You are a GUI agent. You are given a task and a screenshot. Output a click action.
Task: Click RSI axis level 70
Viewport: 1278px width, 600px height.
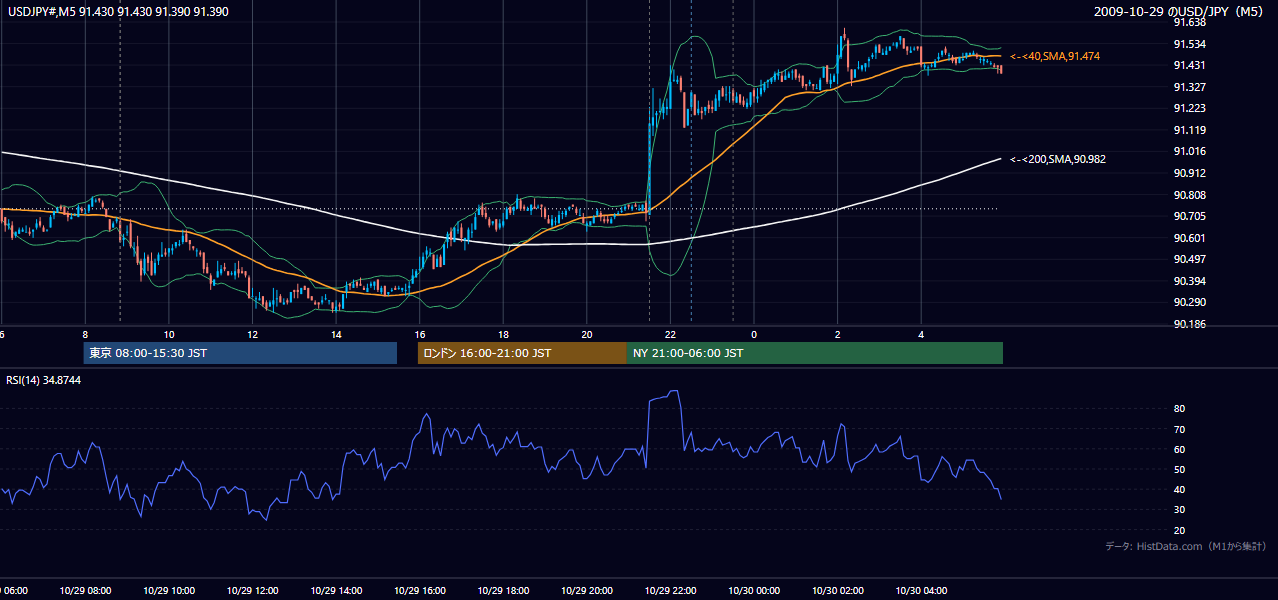[1180, 429]
